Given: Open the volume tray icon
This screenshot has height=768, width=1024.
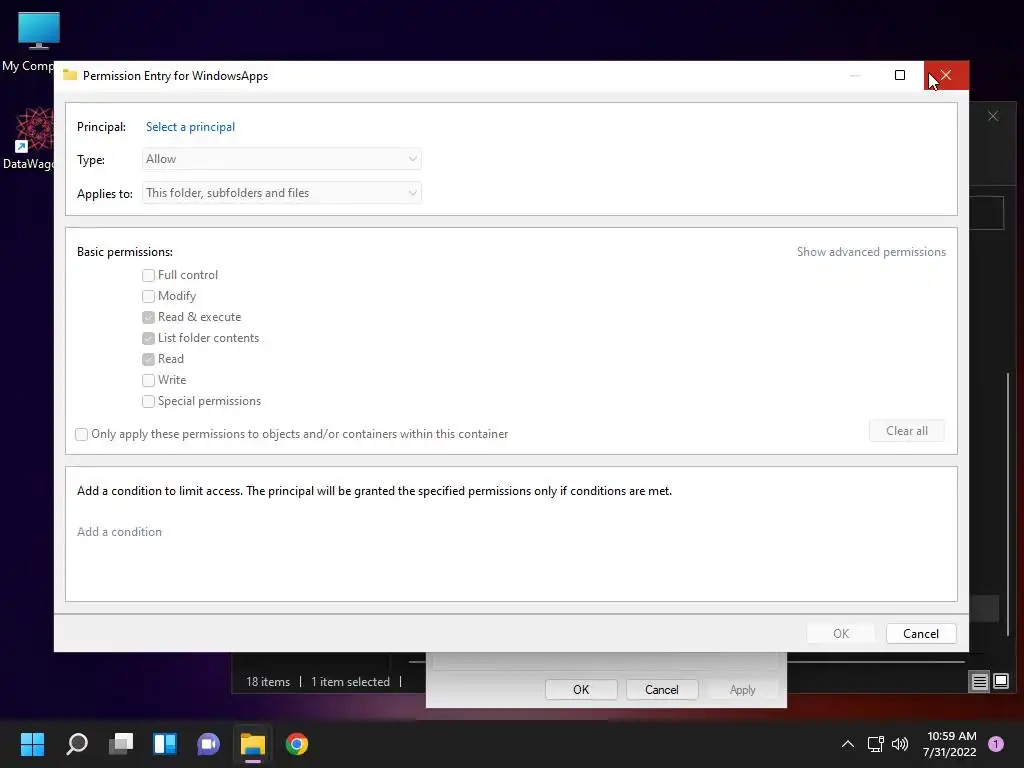Looking at the screenshot, I should click(900, 744).
